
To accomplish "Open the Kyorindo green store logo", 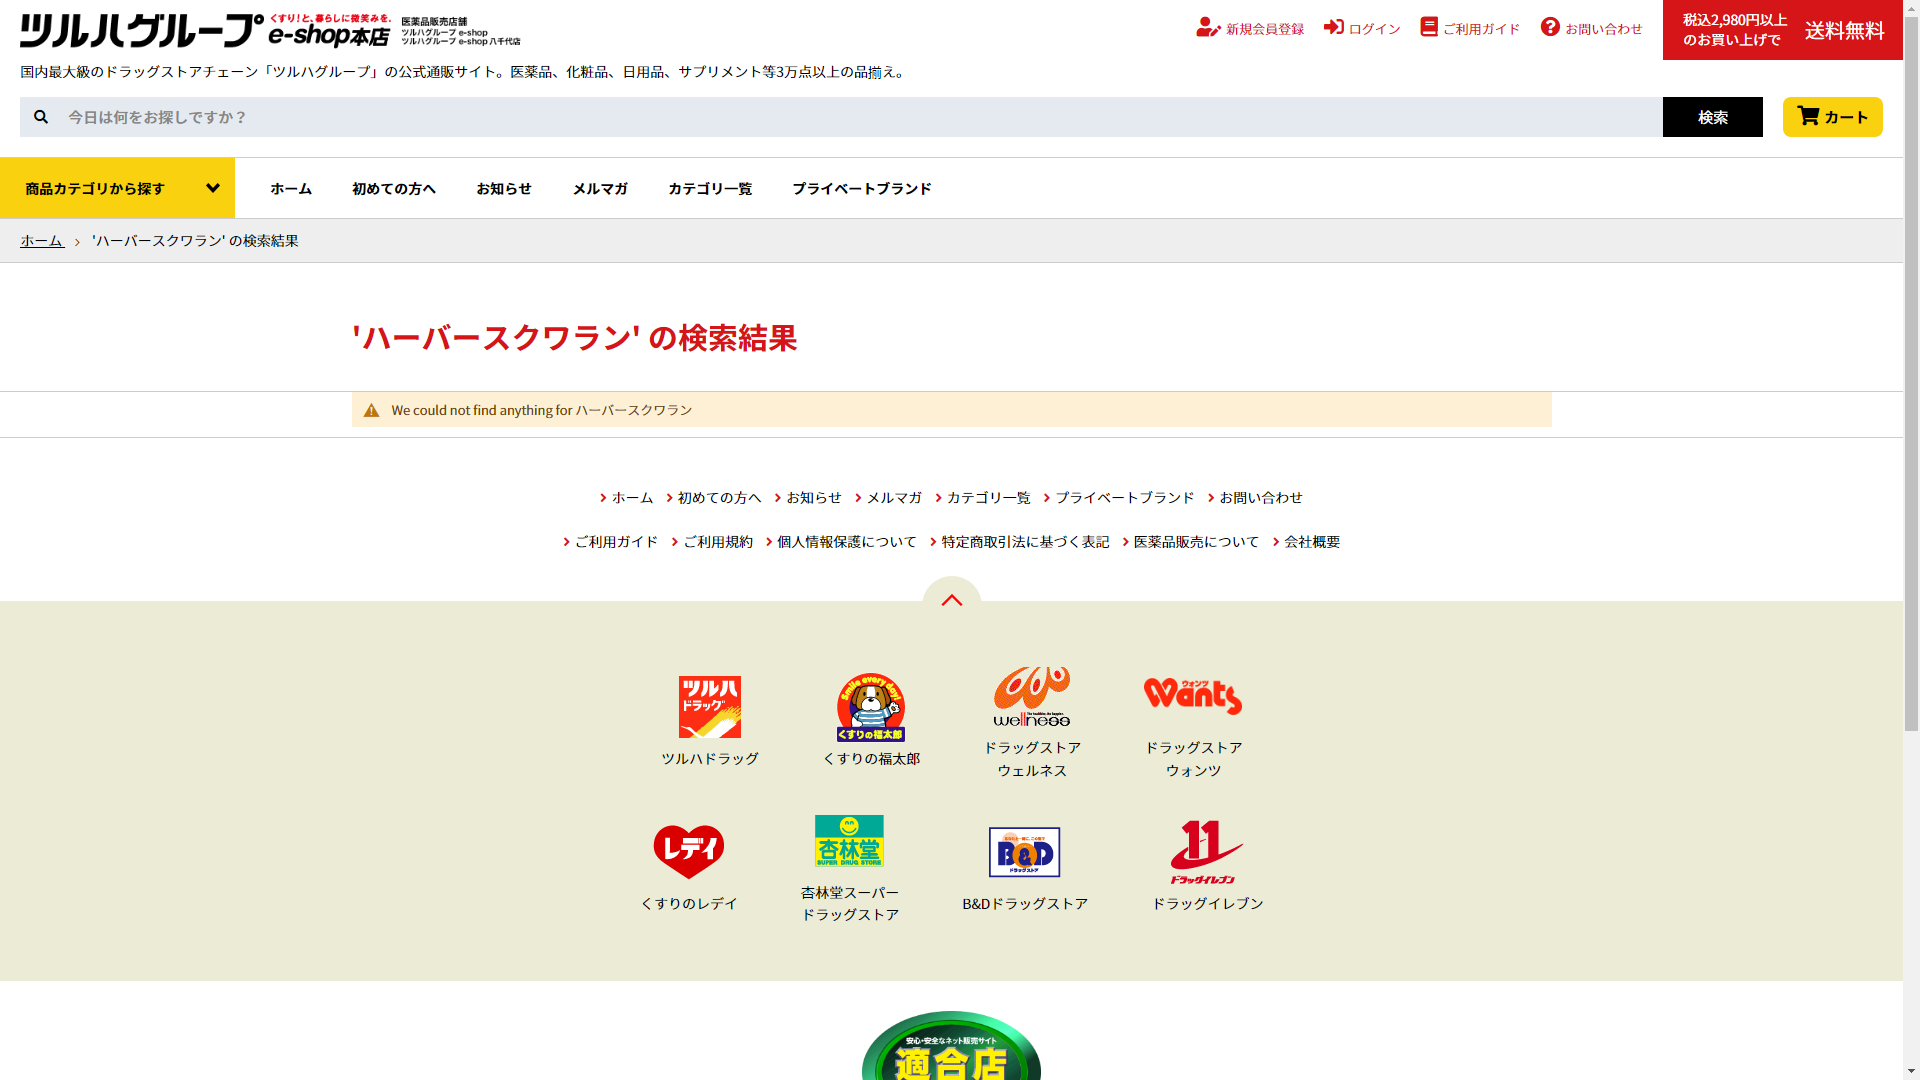I will pos(849,841).
